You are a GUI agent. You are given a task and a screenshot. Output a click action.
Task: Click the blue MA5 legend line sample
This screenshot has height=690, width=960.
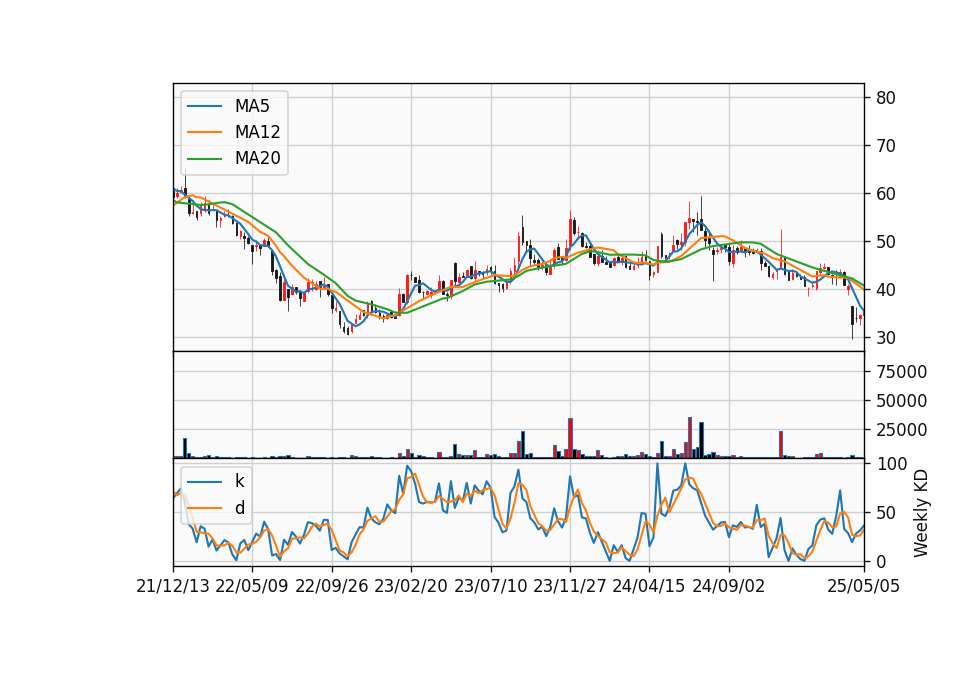tap(204, 107)
